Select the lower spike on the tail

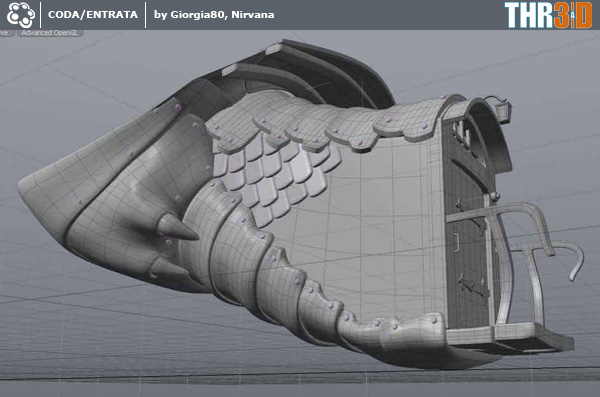coord(168,267)
